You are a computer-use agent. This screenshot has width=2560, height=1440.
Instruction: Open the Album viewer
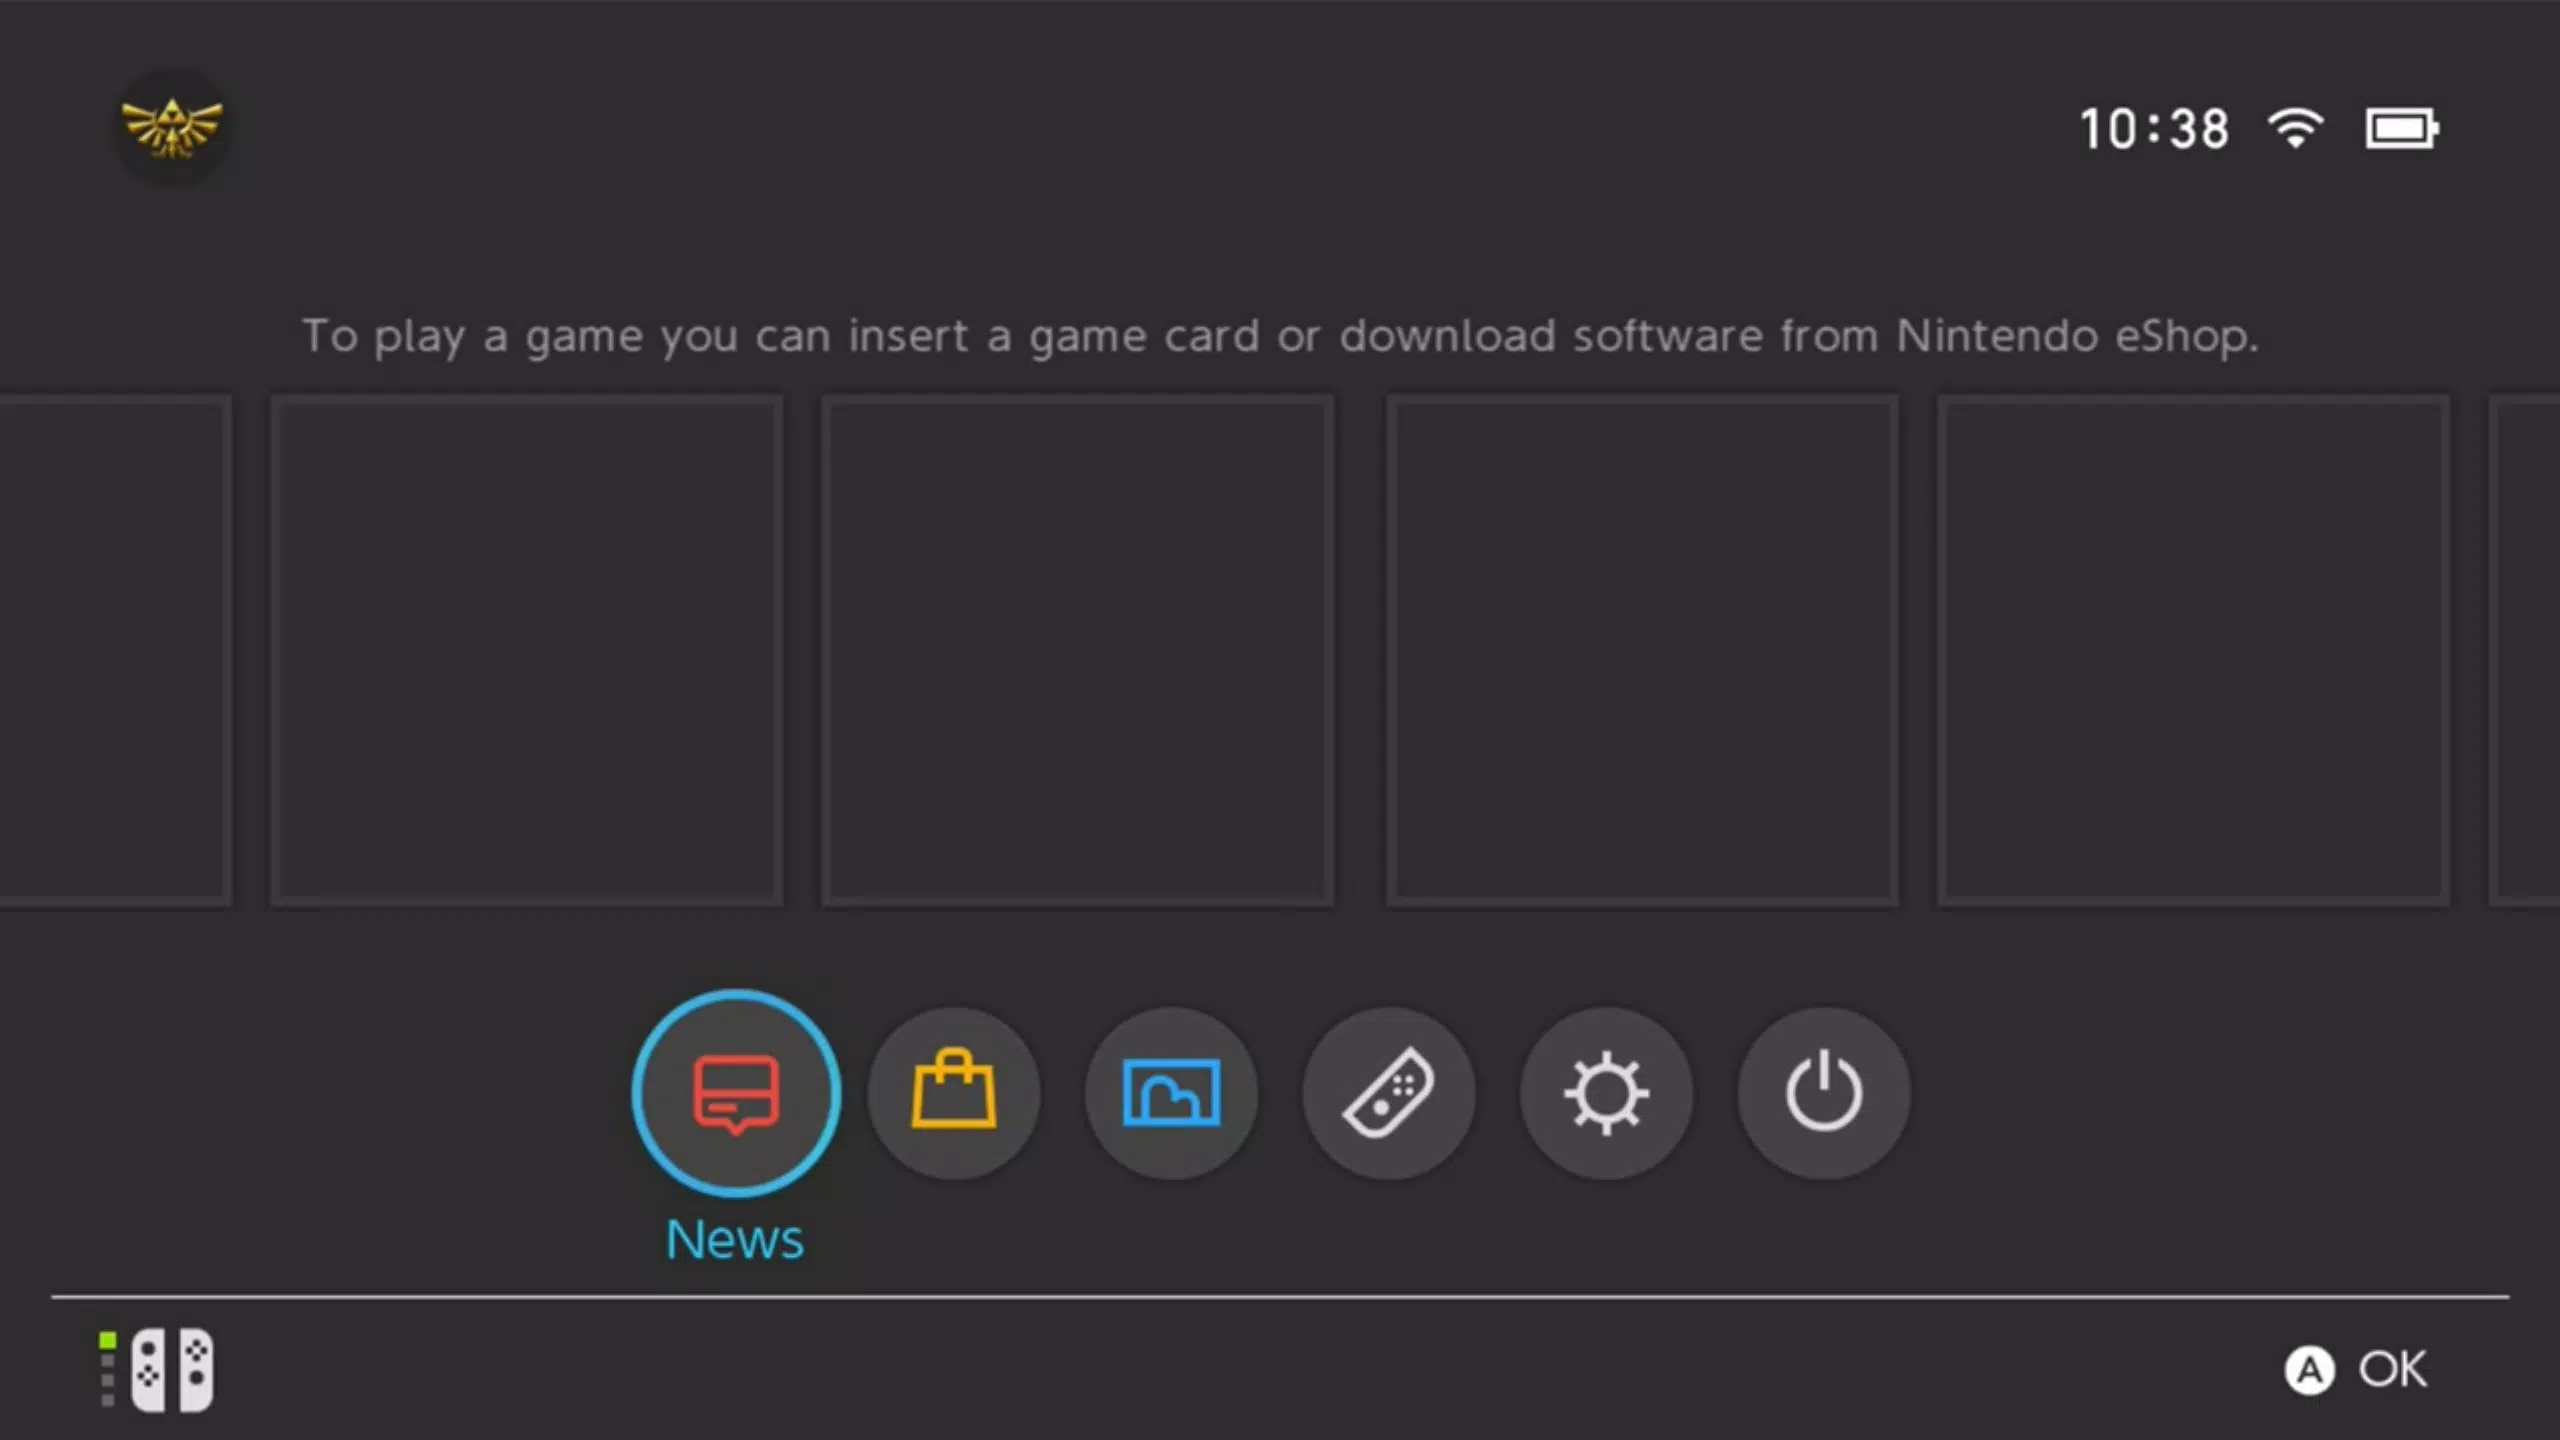pyautogui.click(x=1171, y=1090)
